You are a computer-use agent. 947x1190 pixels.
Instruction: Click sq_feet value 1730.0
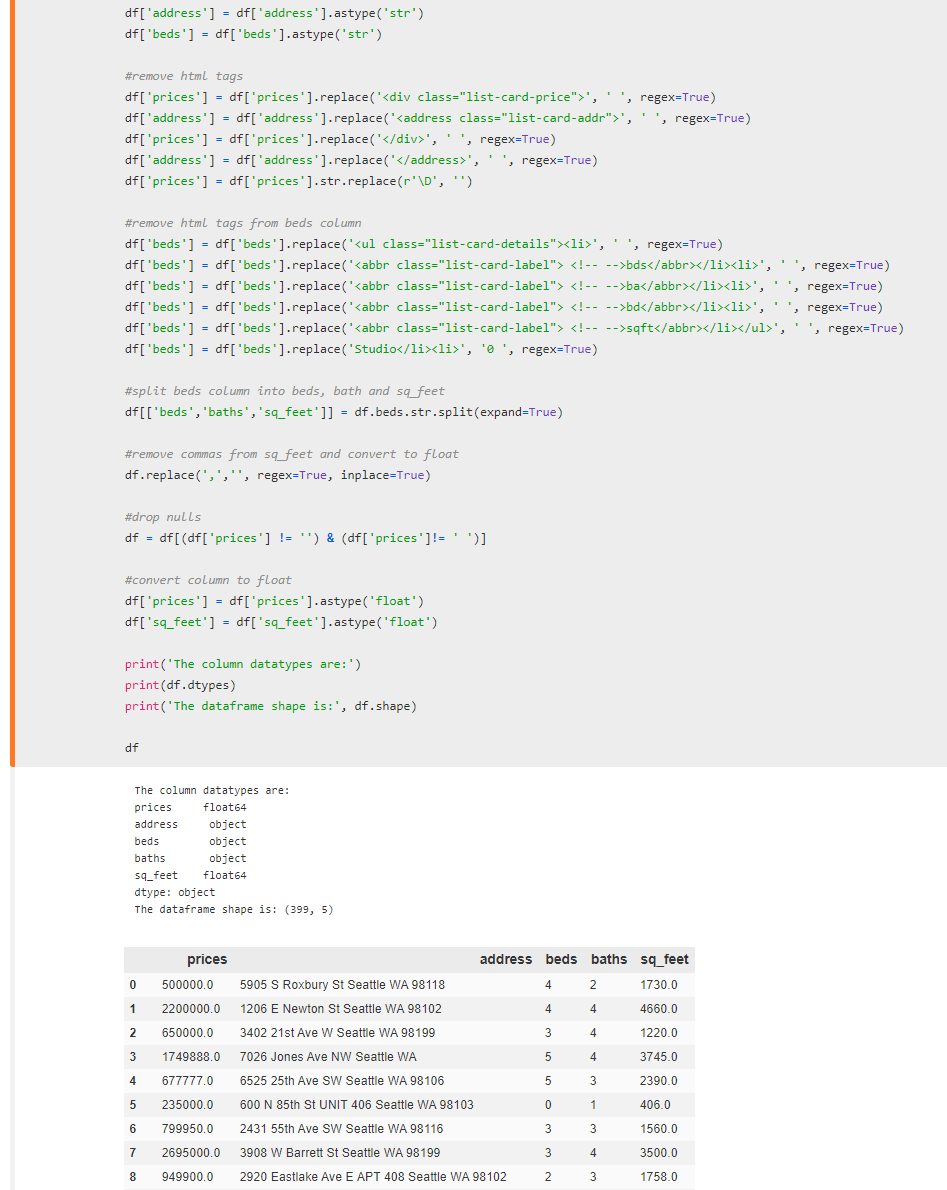[x=659, y=985]
